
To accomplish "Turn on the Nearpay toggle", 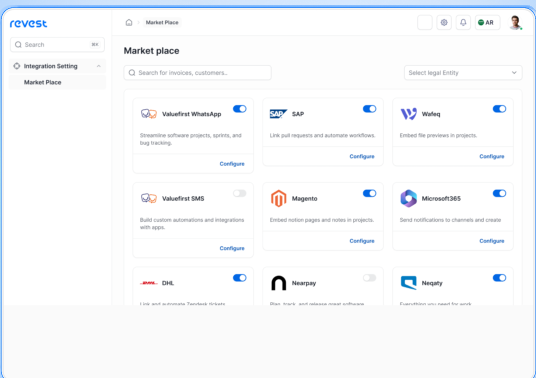I will point(370,278).
